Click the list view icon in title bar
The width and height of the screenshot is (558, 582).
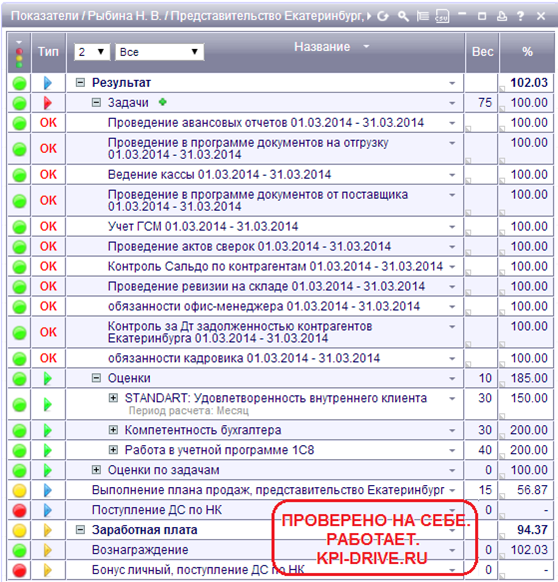[x=422, y=16]
